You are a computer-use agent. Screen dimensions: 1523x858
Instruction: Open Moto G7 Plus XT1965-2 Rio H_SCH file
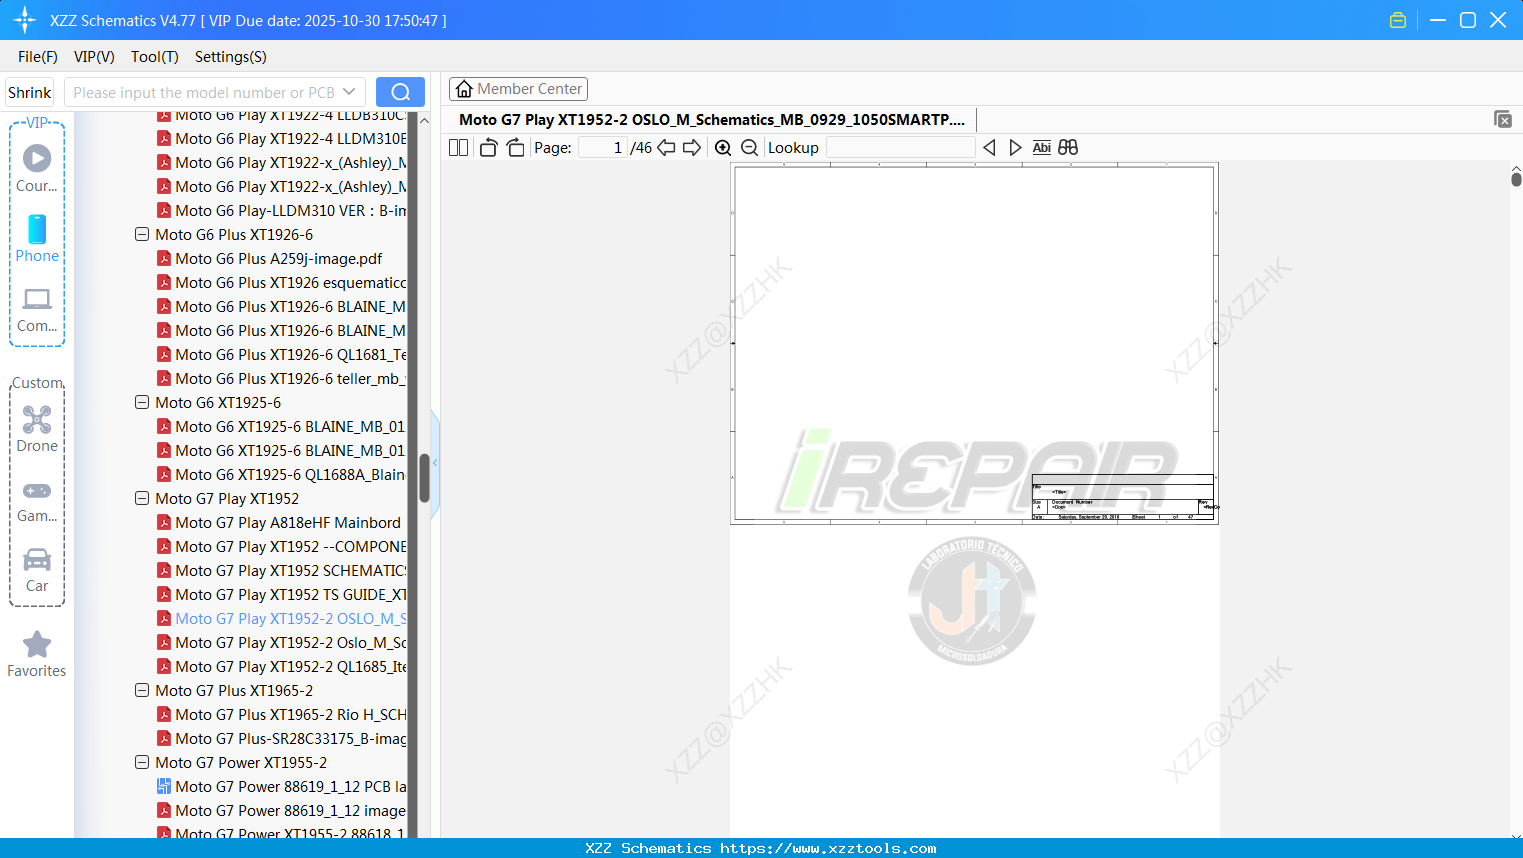pyautogui.click(x=282, y=715)
